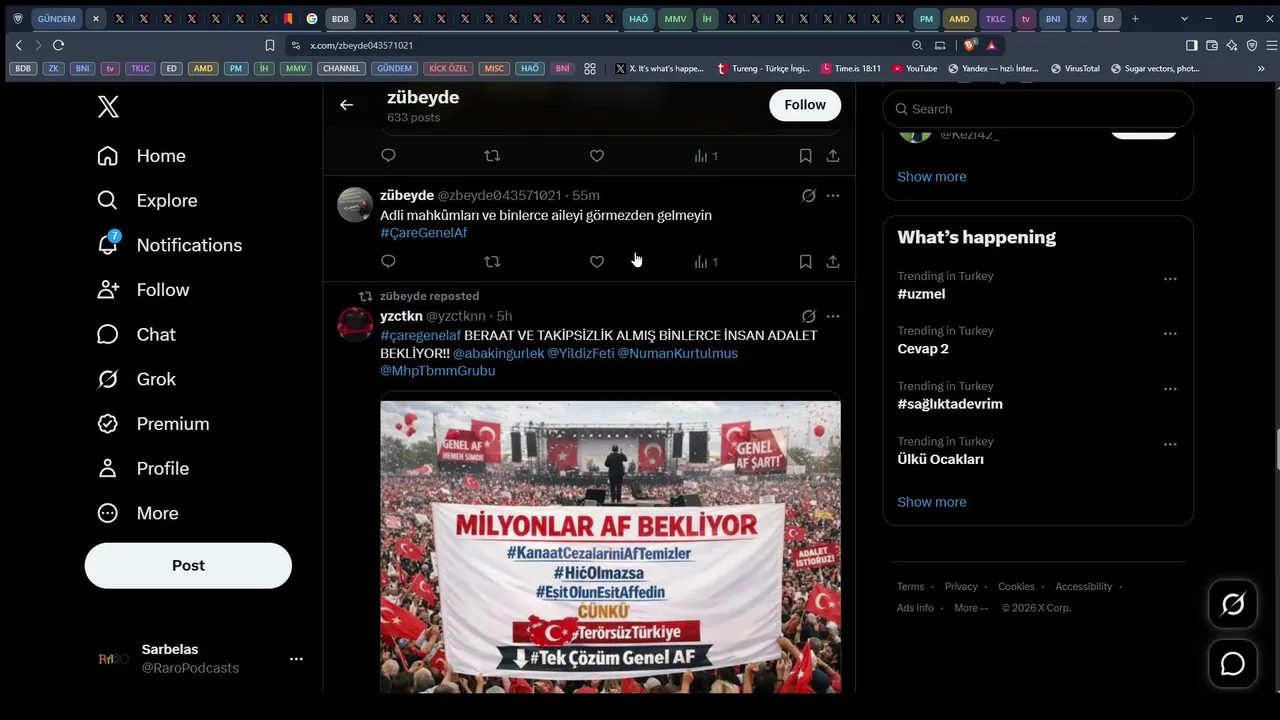
Task: Open Notifications with 7 unread
Action: point(169,245)
